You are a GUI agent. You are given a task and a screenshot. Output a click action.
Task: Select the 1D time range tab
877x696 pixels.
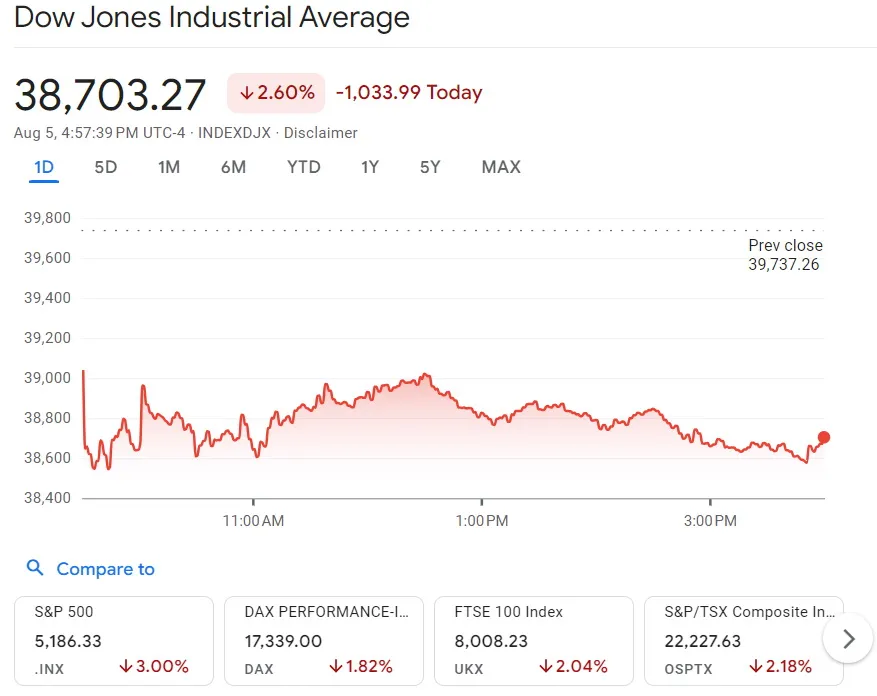click(44, 167)
